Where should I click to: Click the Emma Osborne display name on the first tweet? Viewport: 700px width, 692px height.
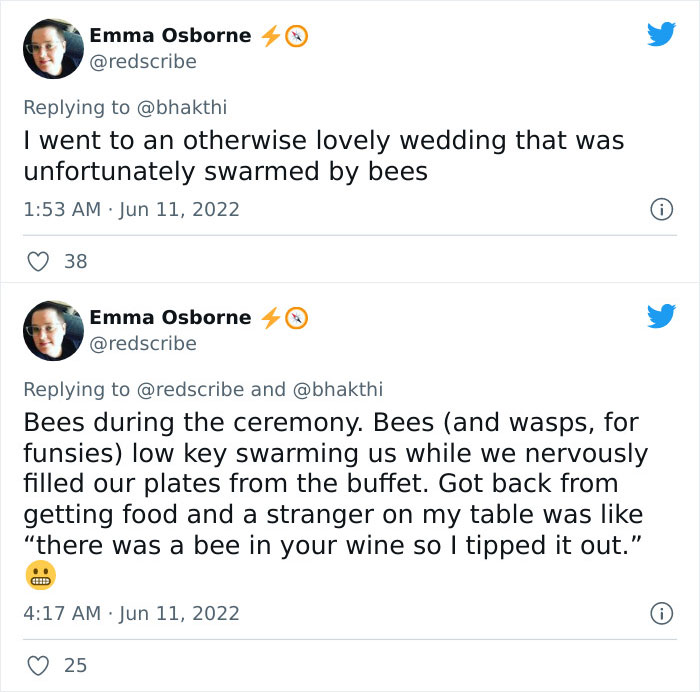170,35
